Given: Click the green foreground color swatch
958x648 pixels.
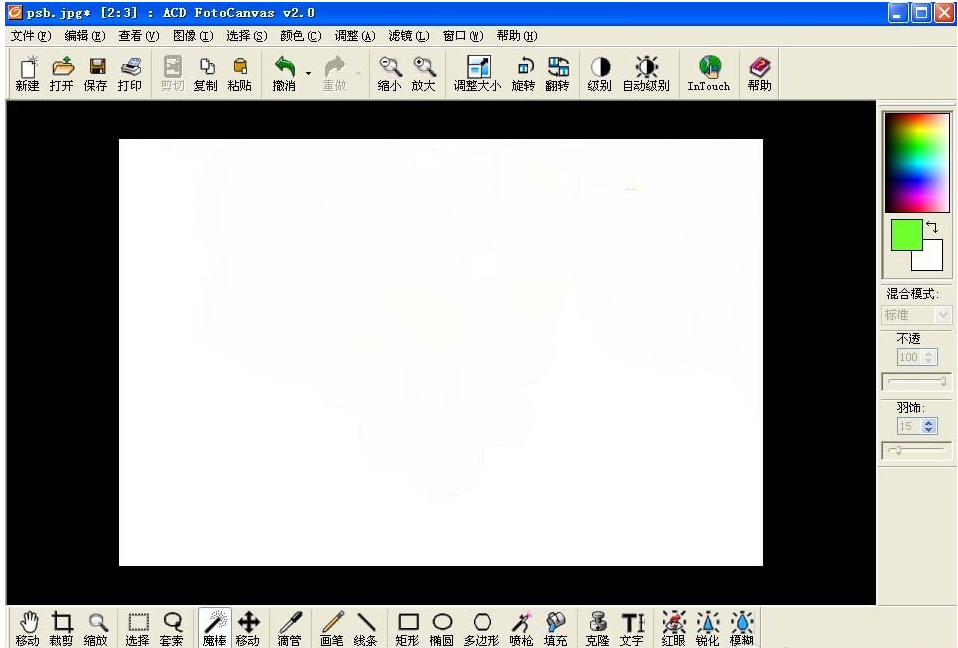Looking at the screenshot, I should click(906, 236).
